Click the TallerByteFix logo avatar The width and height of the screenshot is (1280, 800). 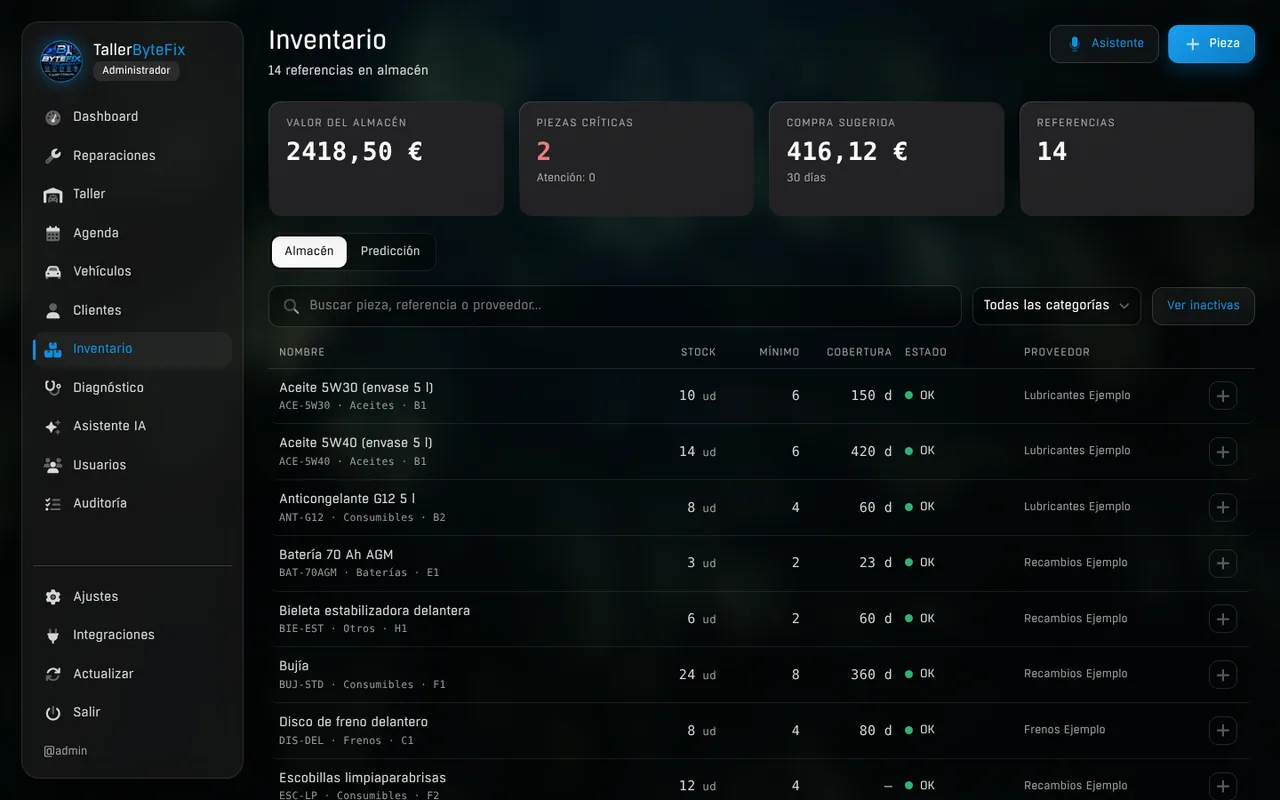62,60
